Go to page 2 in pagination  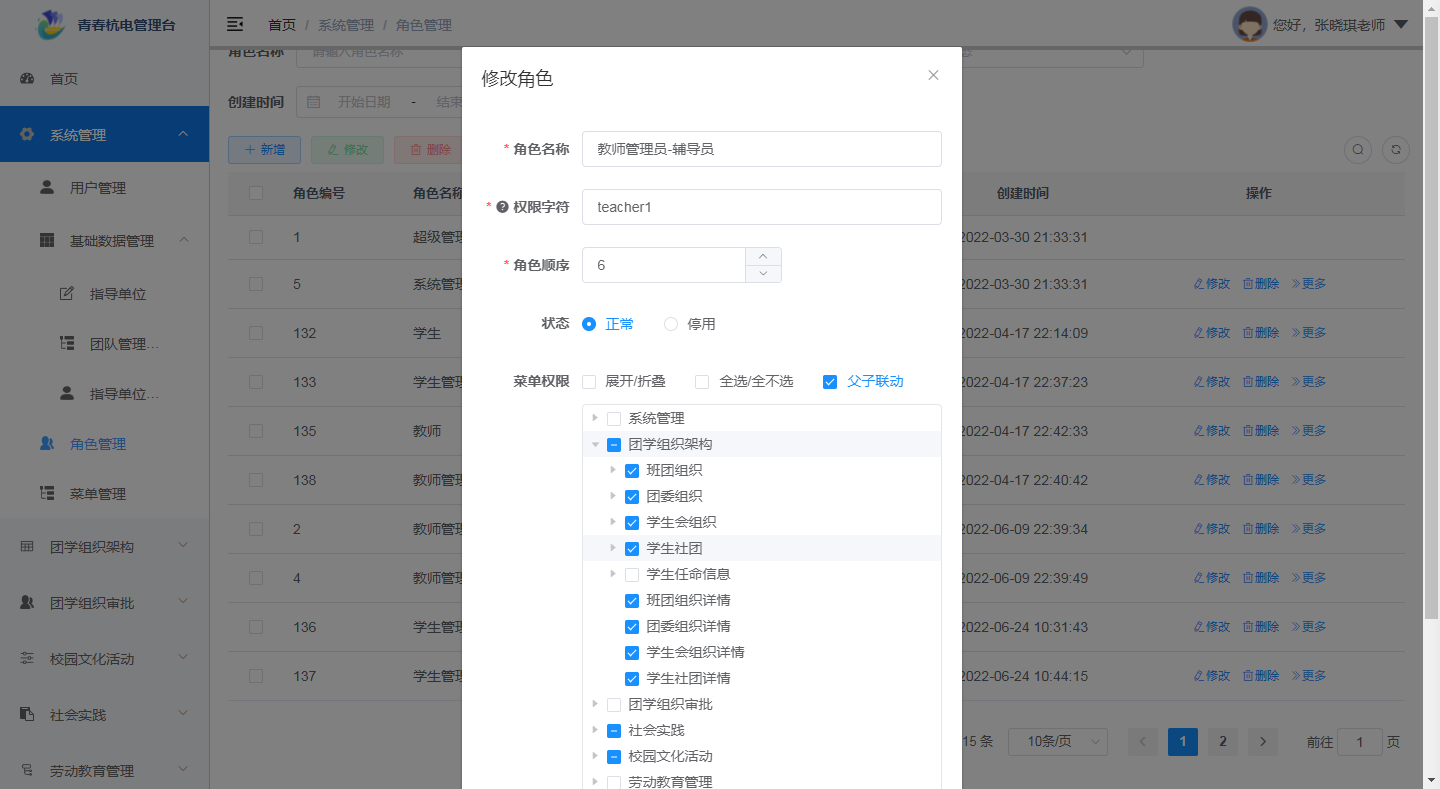(x=1223, y=741)
